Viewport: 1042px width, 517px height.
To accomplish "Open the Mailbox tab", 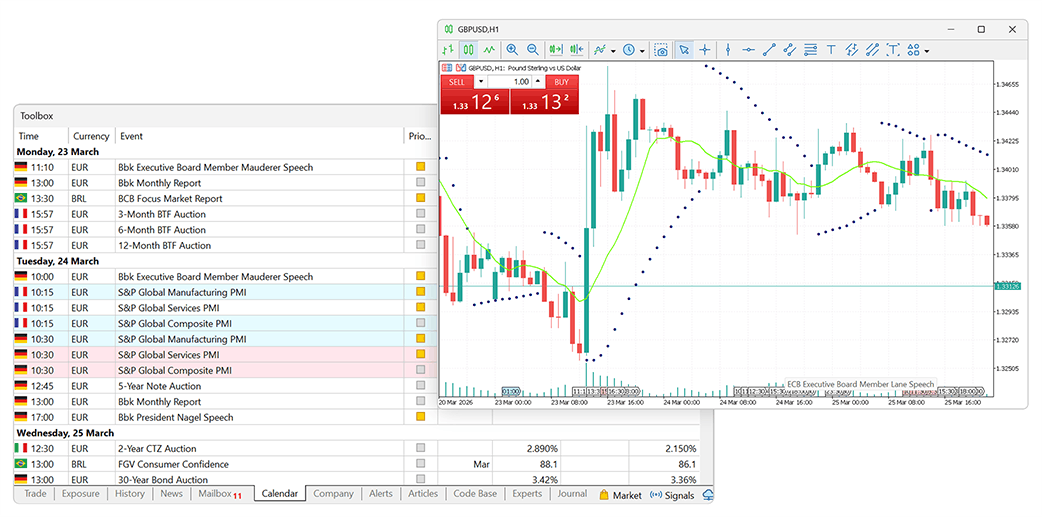I will [x=221, y=494].
